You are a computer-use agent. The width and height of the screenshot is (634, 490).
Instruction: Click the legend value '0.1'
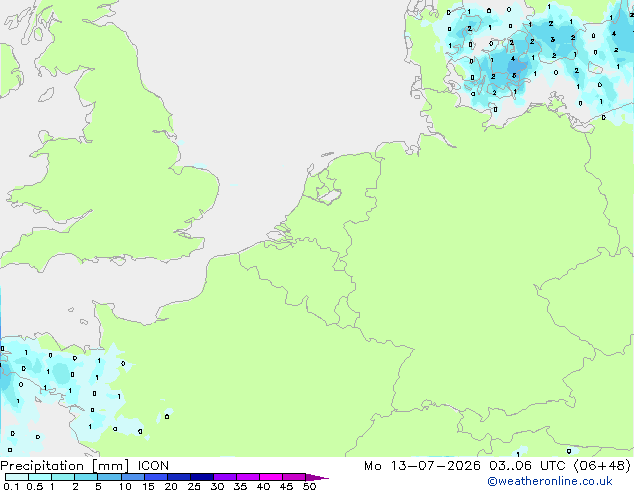coord(11,486)
